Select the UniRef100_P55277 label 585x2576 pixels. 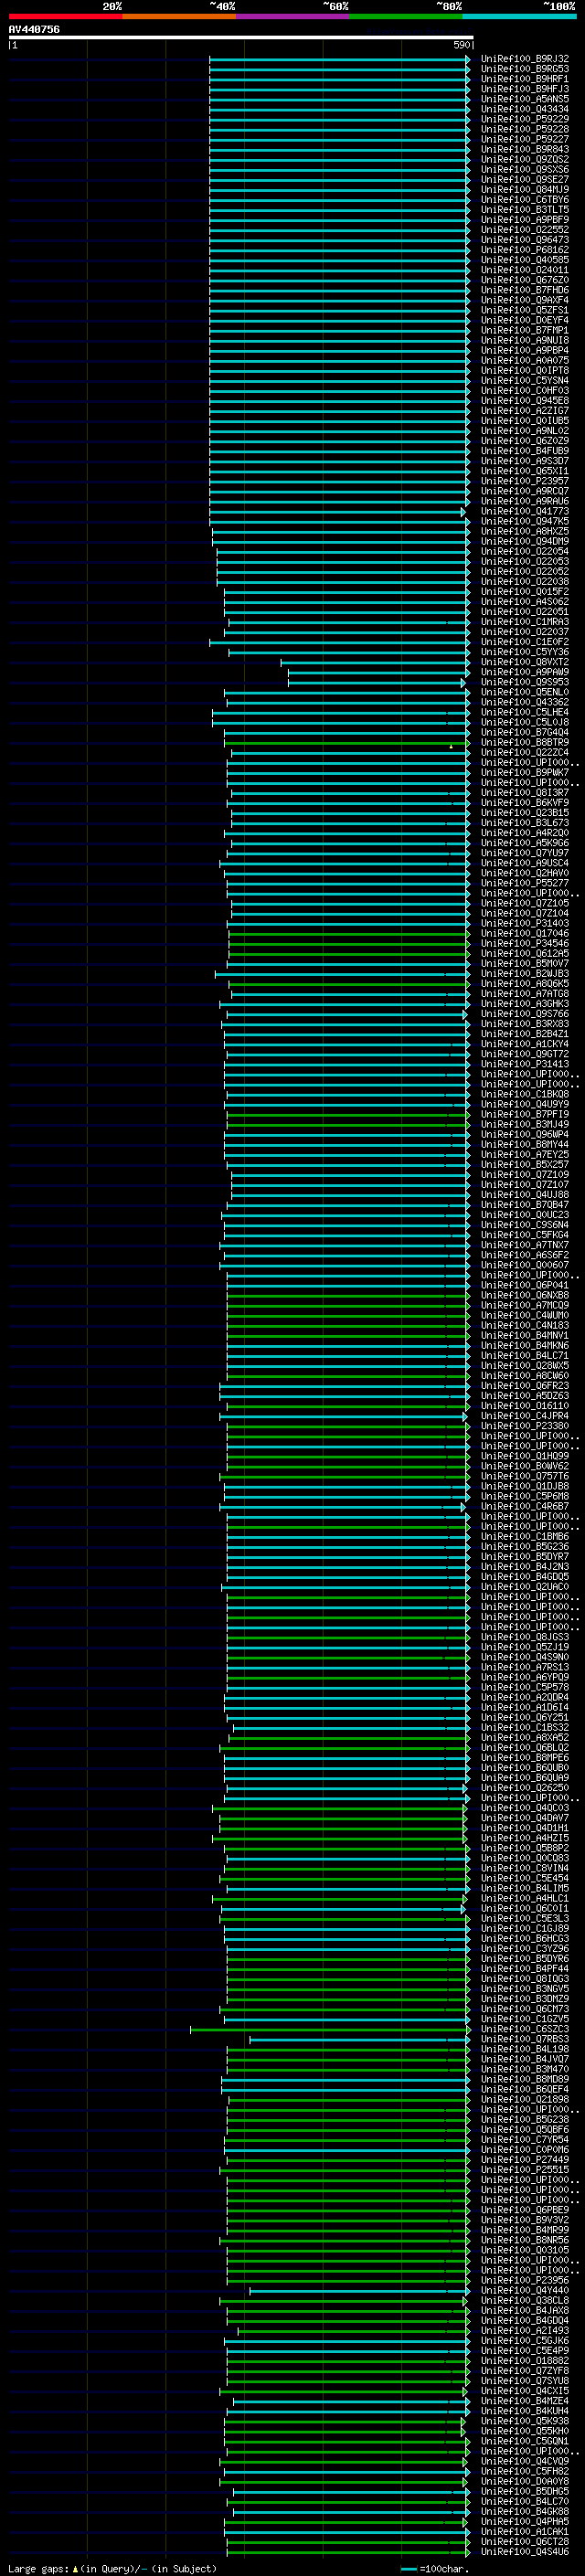(x=525, y=883)
